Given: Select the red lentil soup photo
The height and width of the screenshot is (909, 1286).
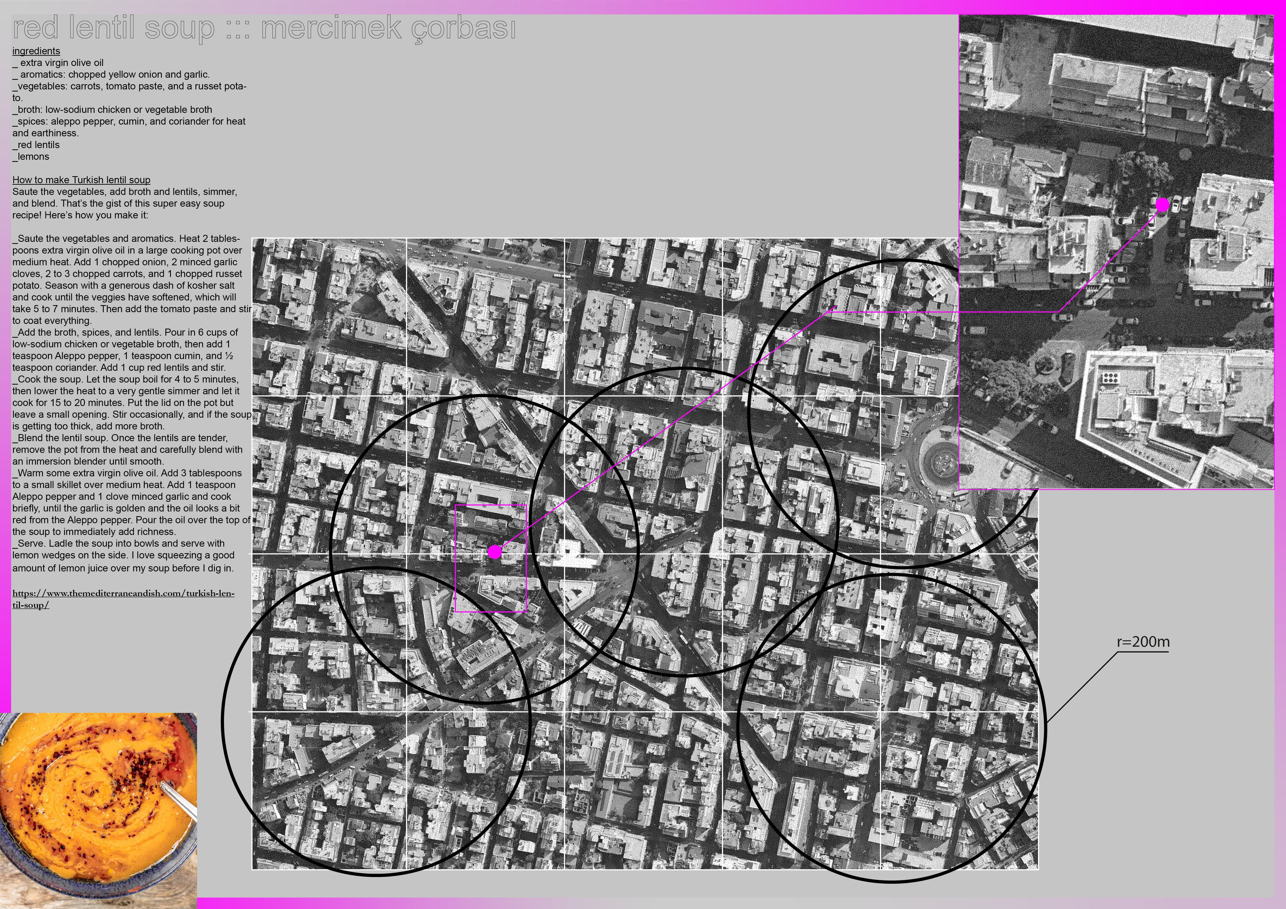Looking at the screenshot, I should pos(98,810).
